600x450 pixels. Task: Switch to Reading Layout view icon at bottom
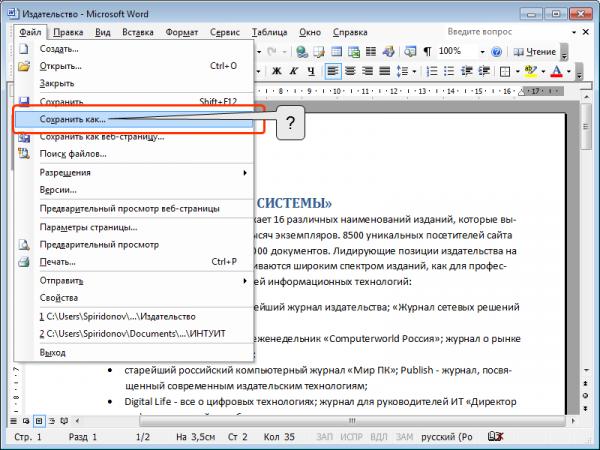click(x=64, y=421)
